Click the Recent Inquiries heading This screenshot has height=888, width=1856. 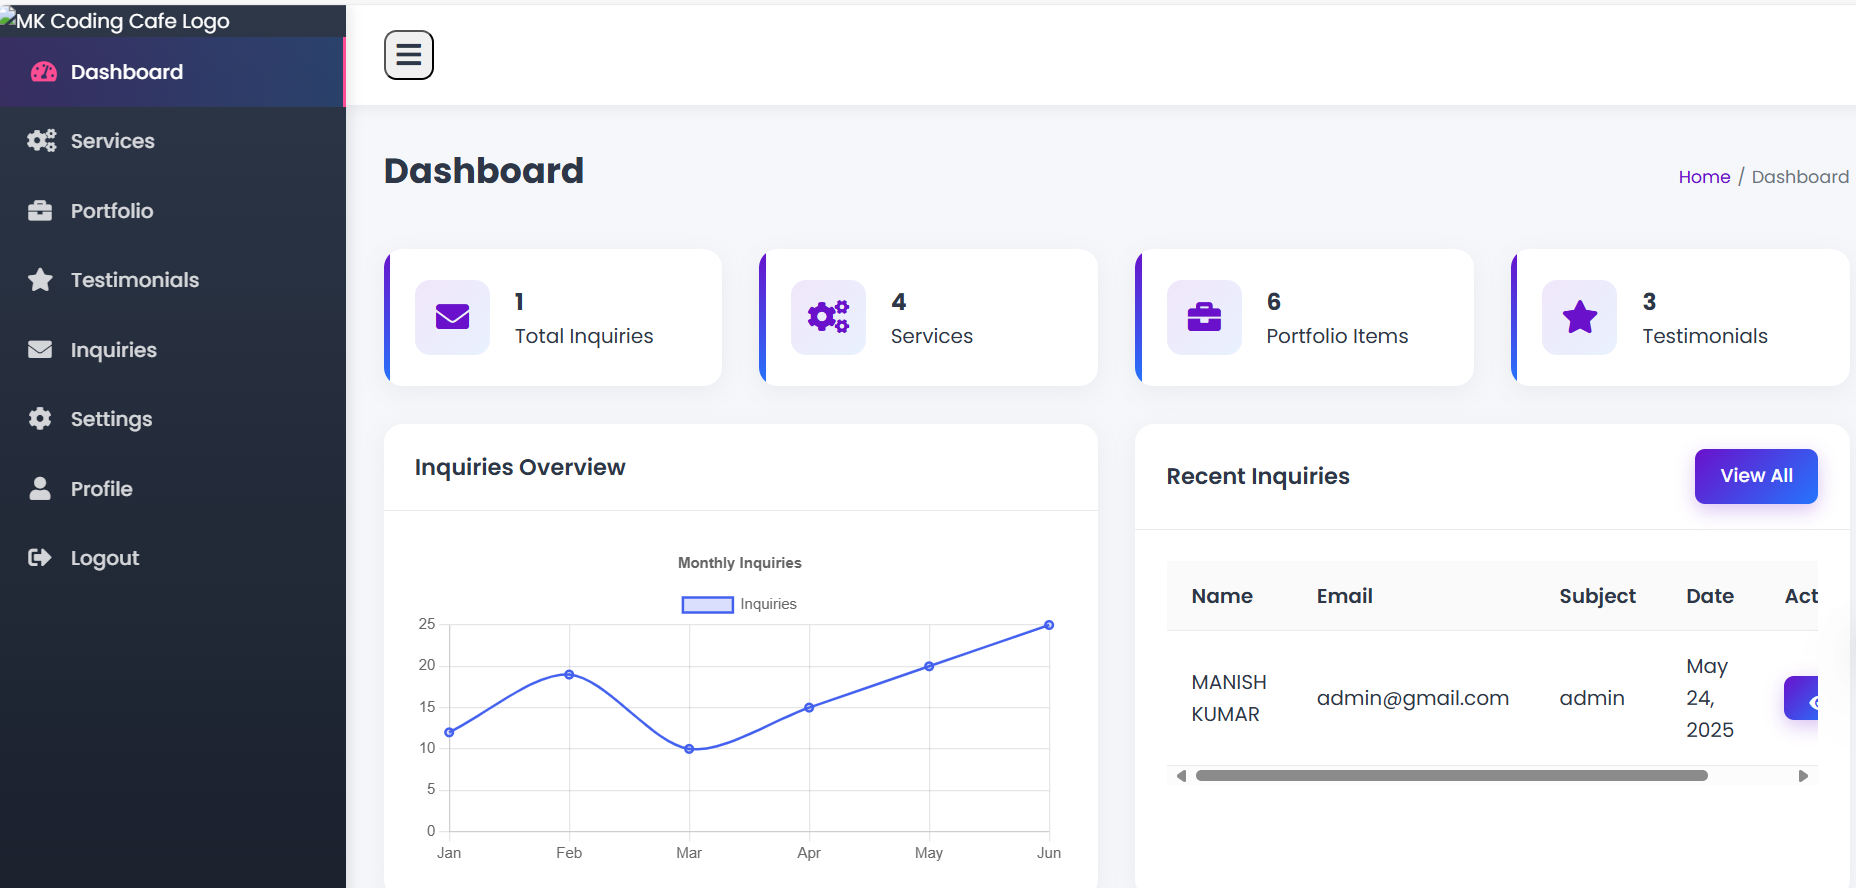[1258, 476]
